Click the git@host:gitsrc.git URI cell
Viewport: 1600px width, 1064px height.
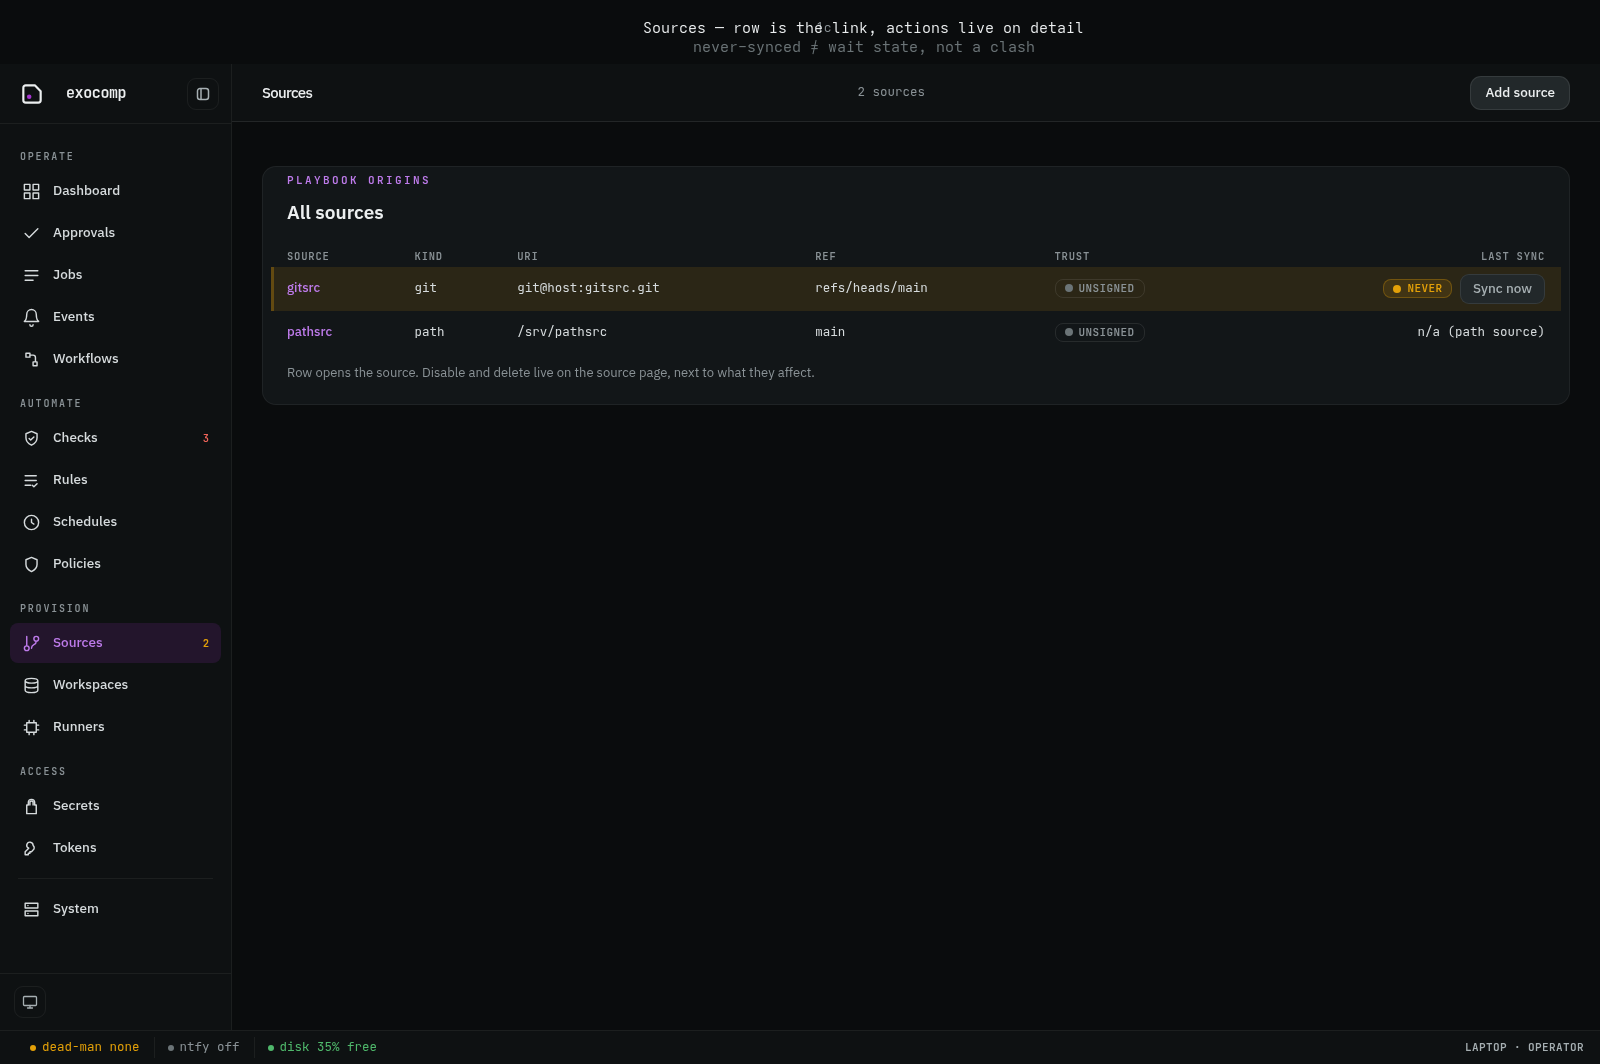(588, 288)
